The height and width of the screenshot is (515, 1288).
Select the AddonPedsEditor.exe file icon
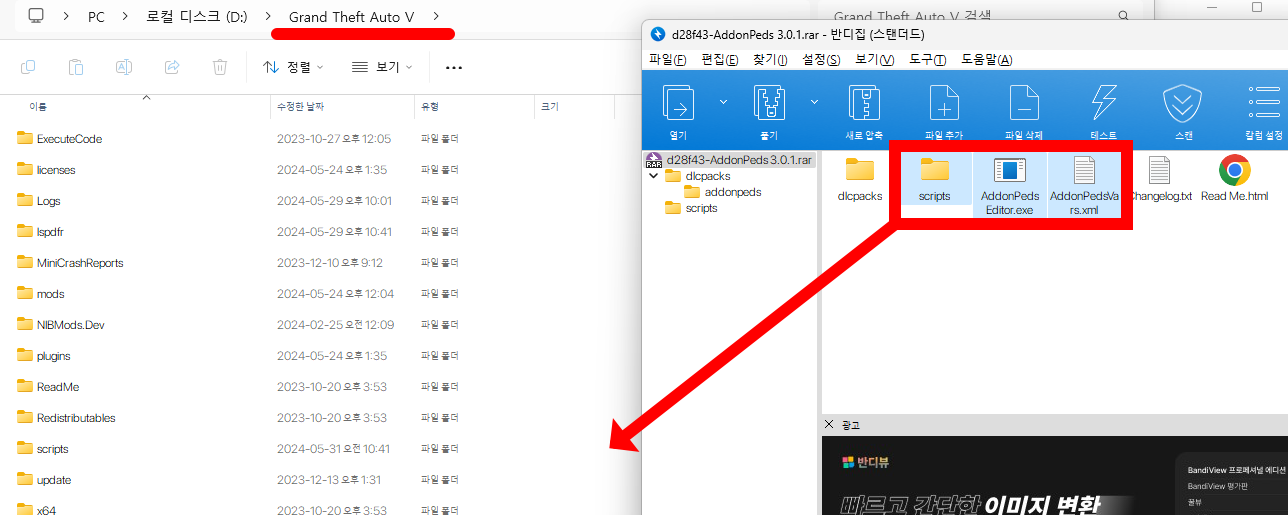point(1009,171)
